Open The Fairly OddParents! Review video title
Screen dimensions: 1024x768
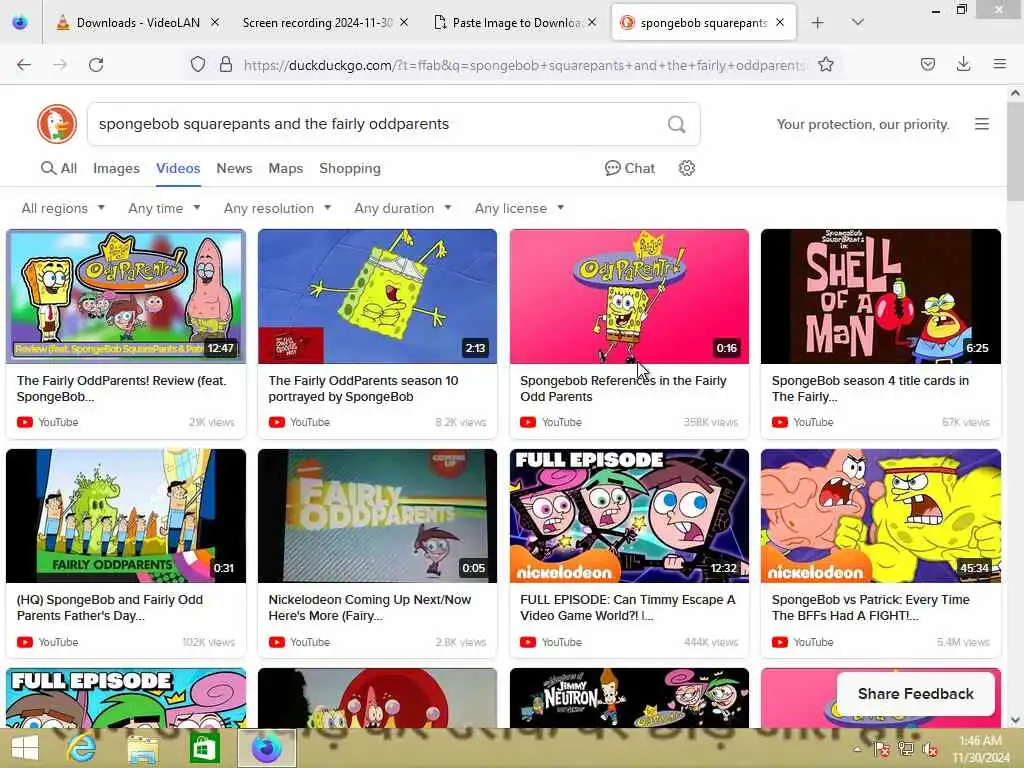point(121,389)
